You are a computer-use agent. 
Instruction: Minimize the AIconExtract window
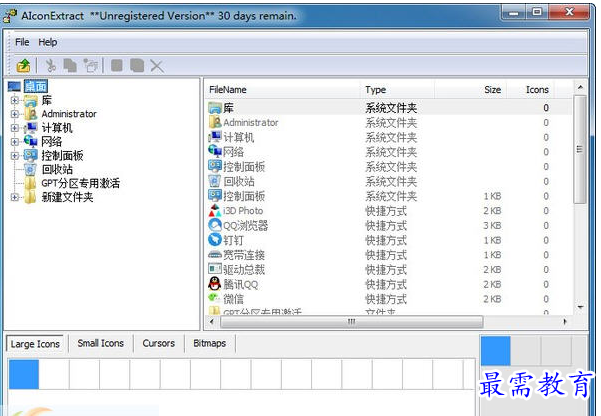pos(514,12)
